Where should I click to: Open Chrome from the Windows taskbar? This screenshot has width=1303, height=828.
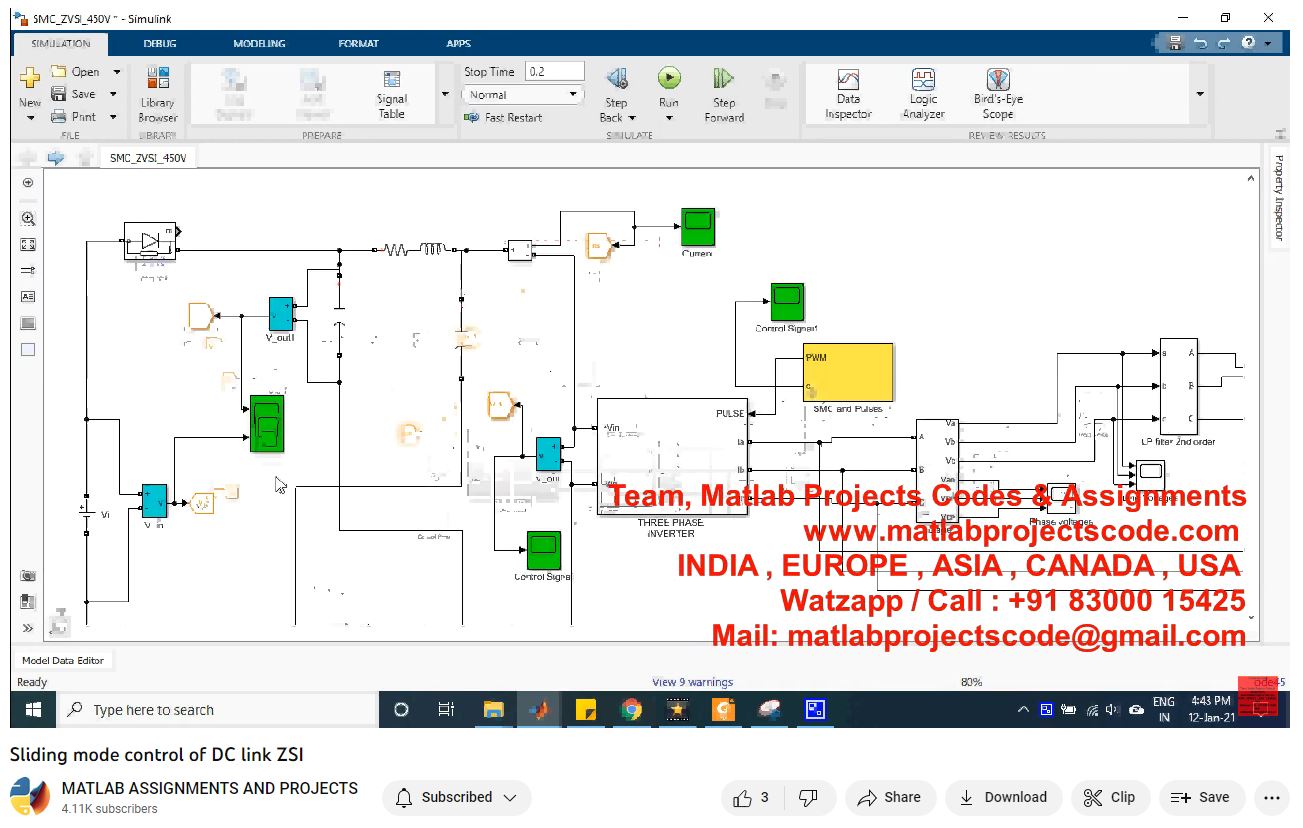(x=631, y=710)
